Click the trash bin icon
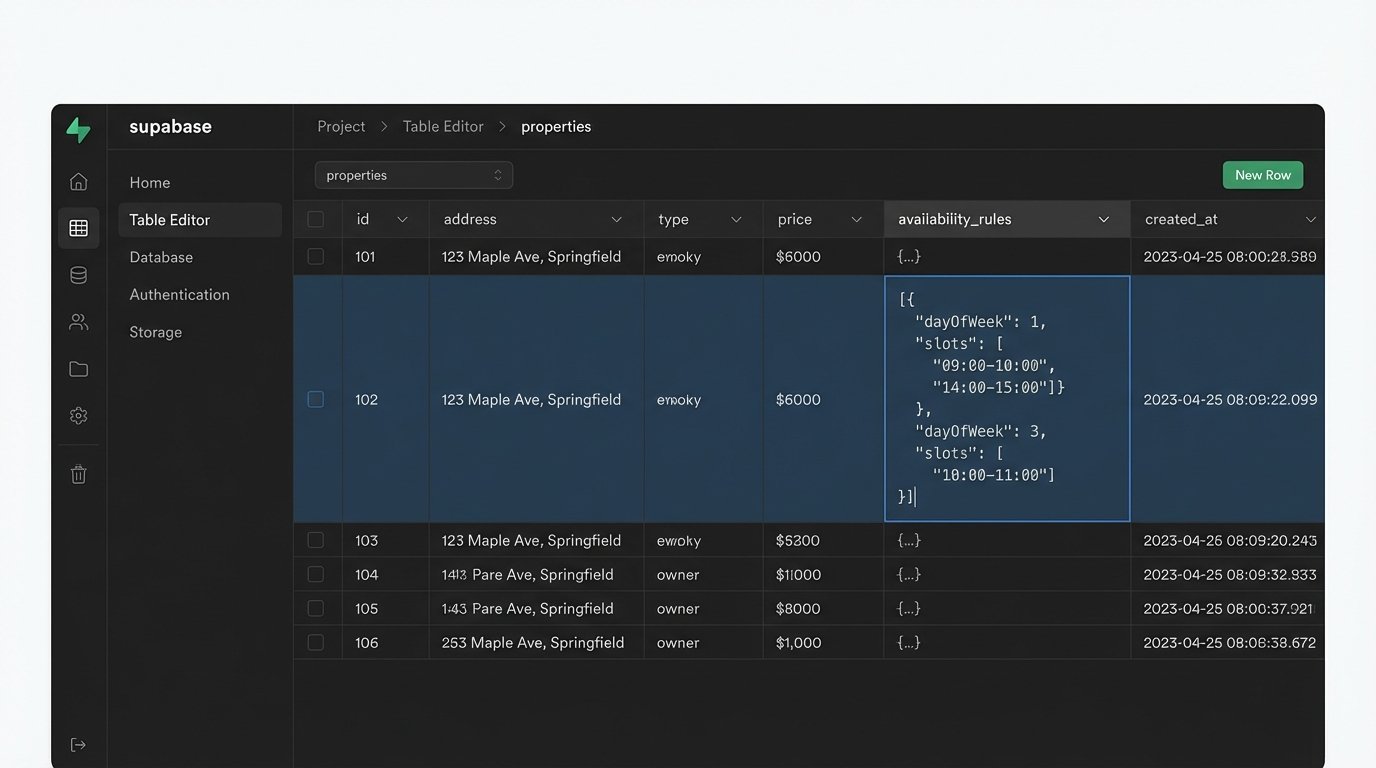The image size is (1376, 768). pos(78,474)
